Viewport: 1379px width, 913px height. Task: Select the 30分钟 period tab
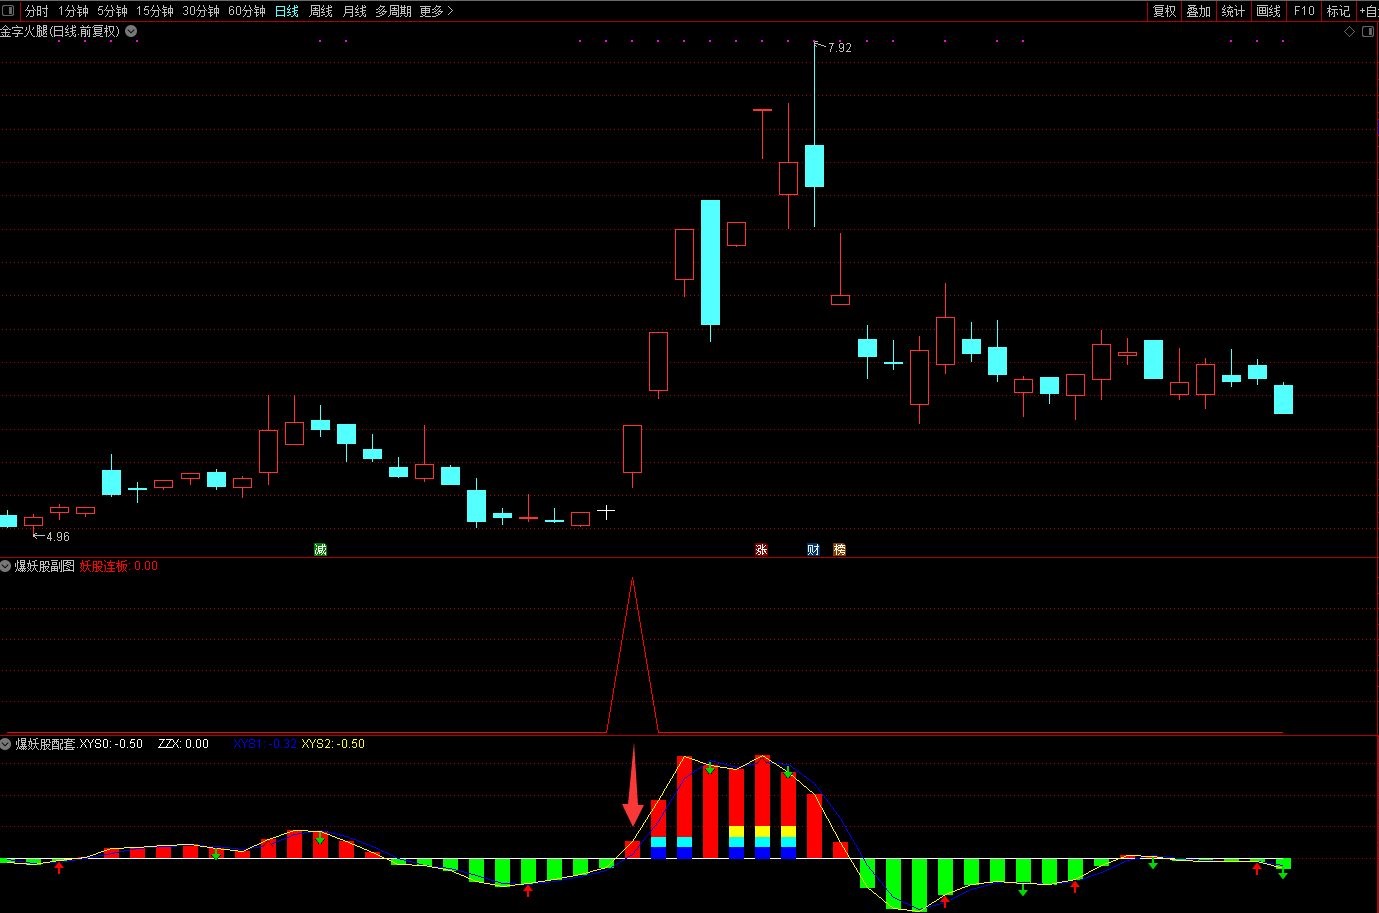coord(201,11)
